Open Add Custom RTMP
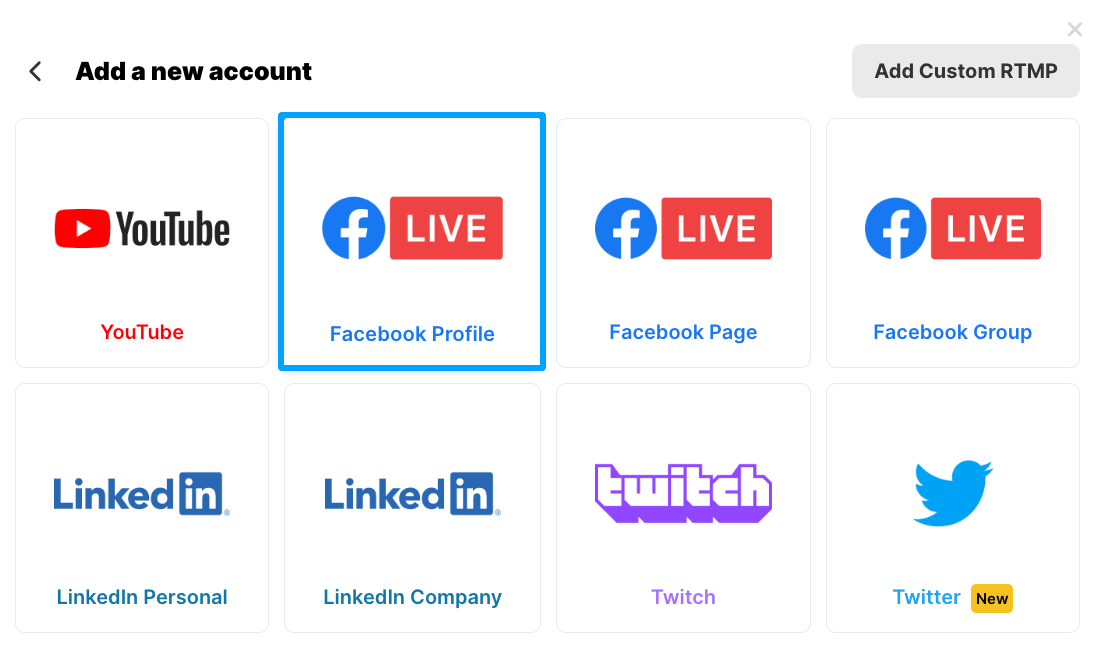 coord(965,70)
